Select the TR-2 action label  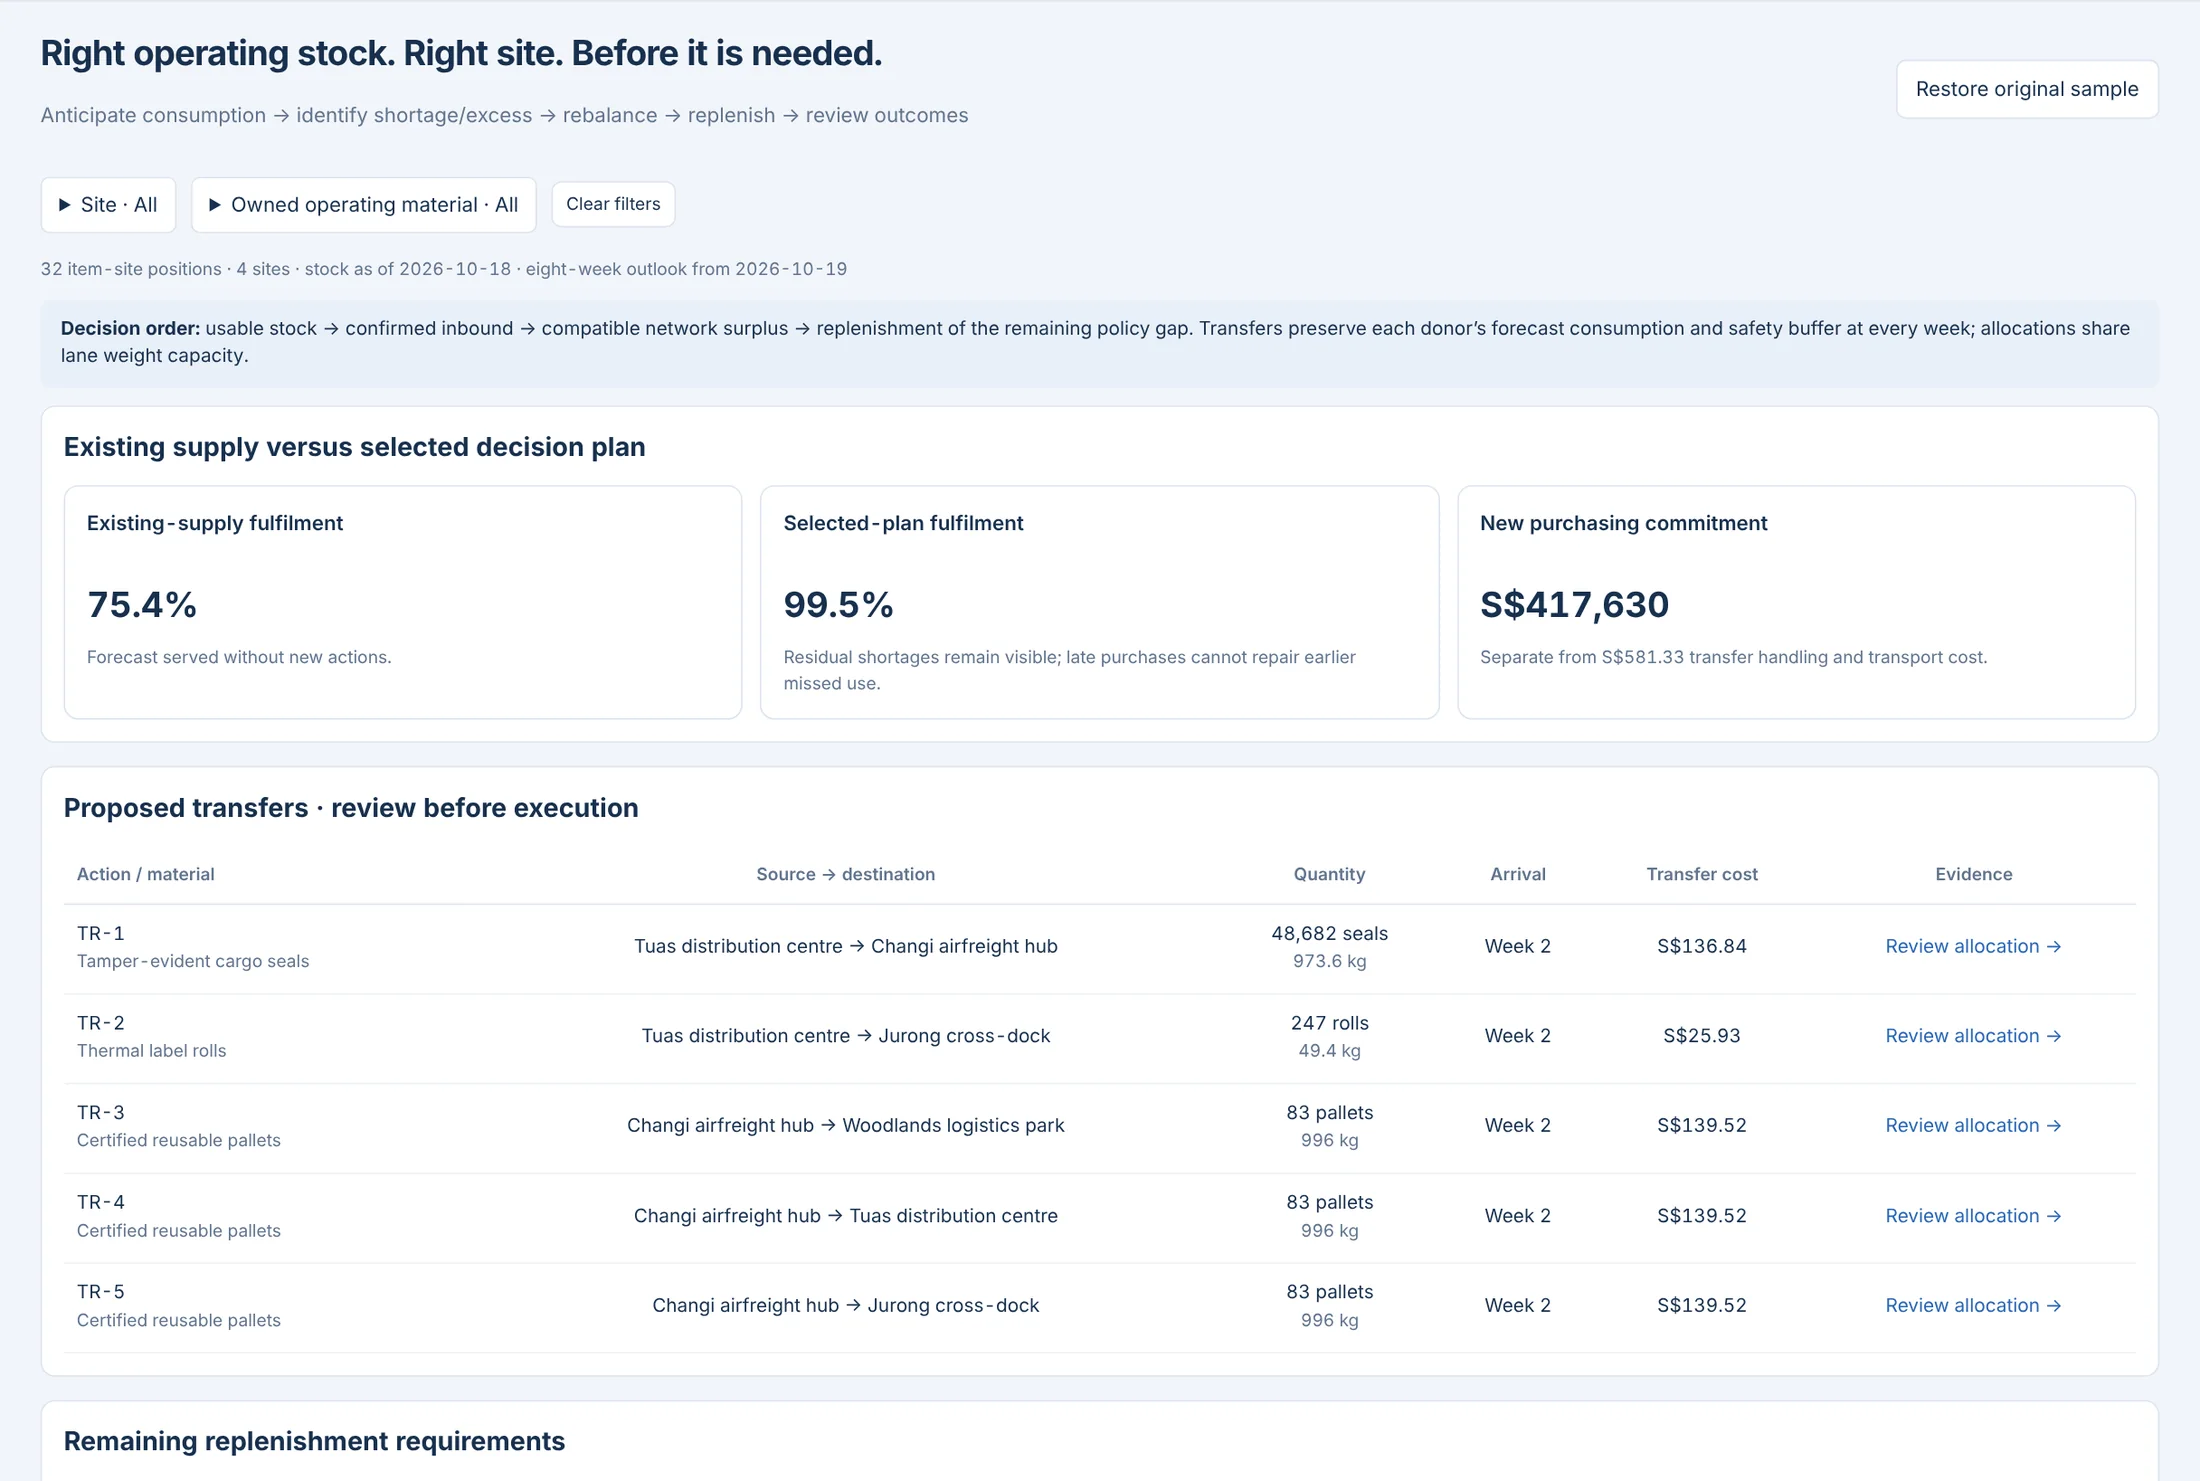pyautogui.click(x=101, y=1023)
